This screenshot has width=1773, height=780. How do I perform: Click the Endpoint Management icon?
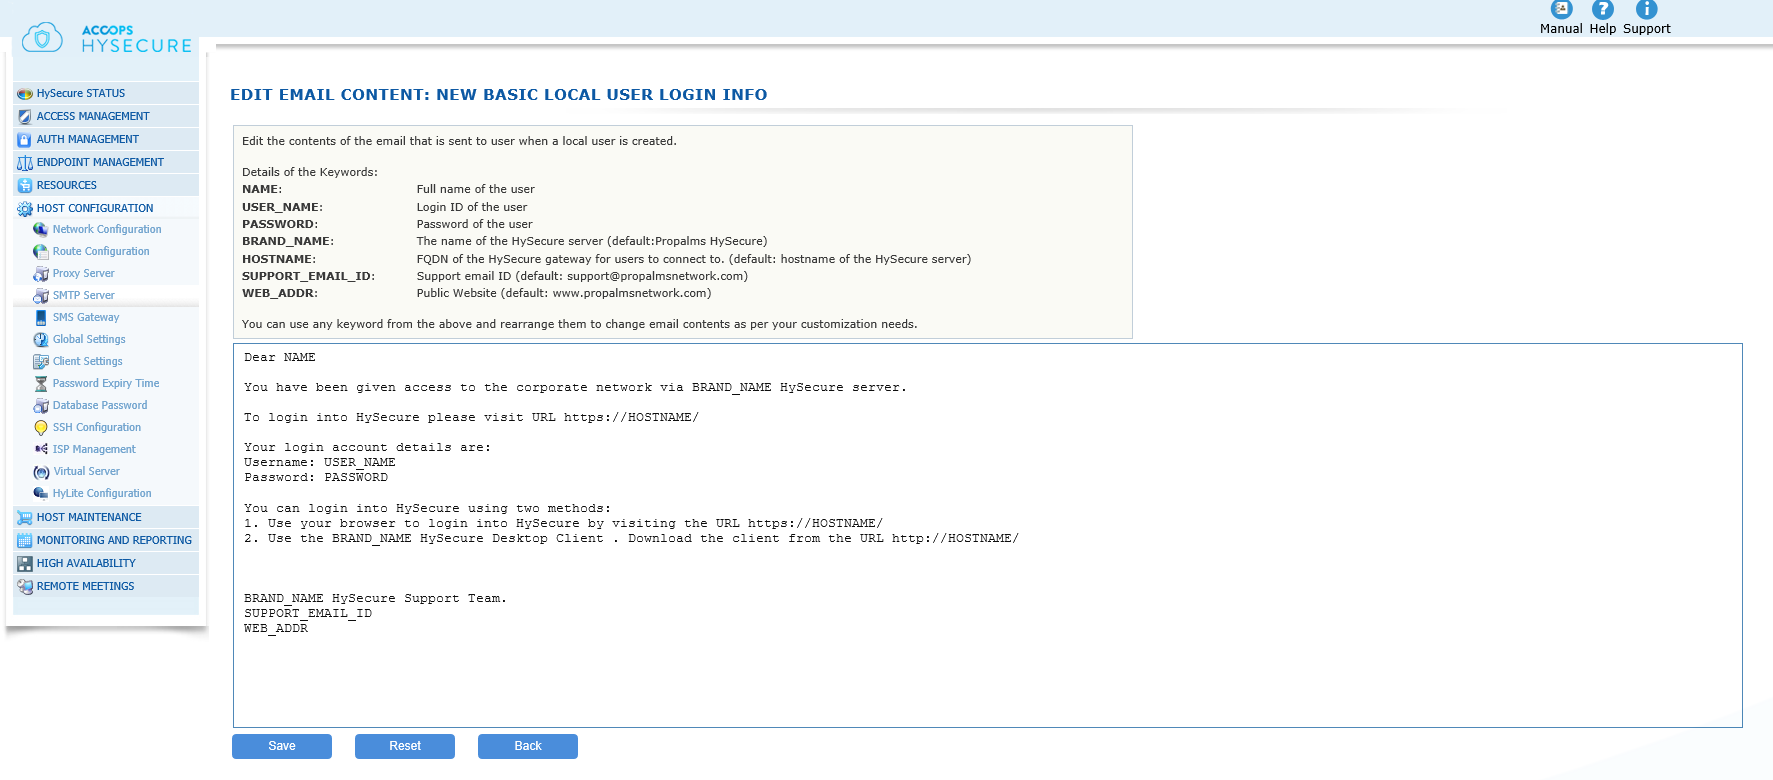click(x=25, y=163)
